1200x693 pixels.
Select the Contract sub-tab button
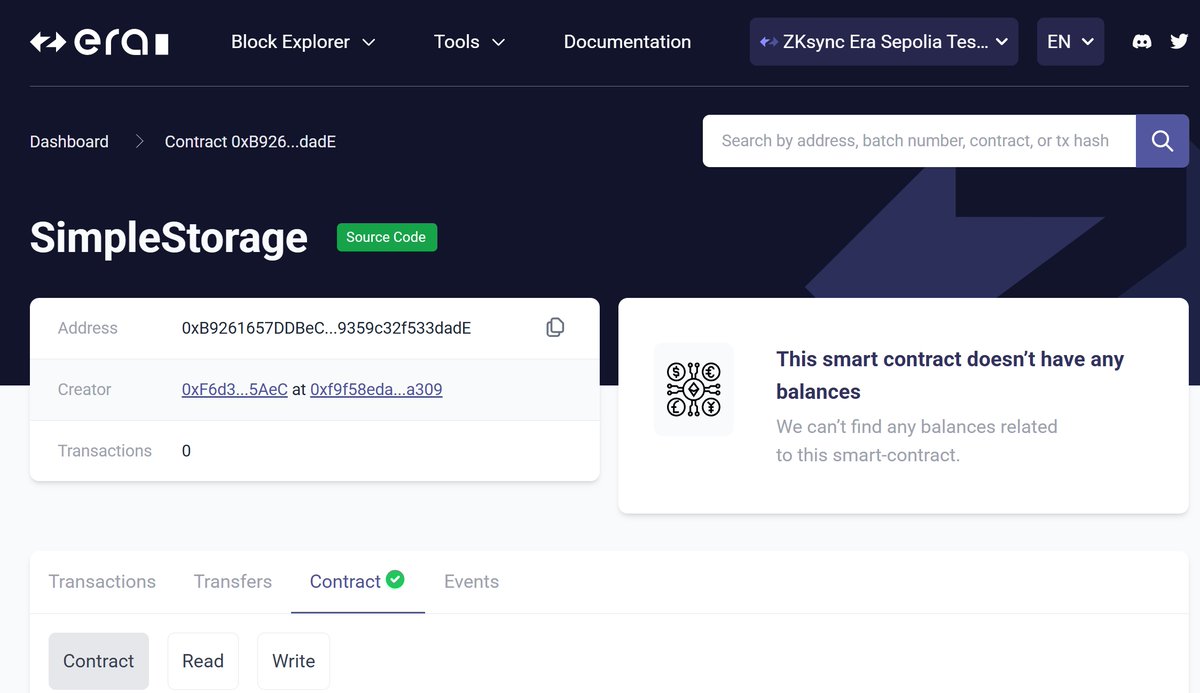[98, 661]
